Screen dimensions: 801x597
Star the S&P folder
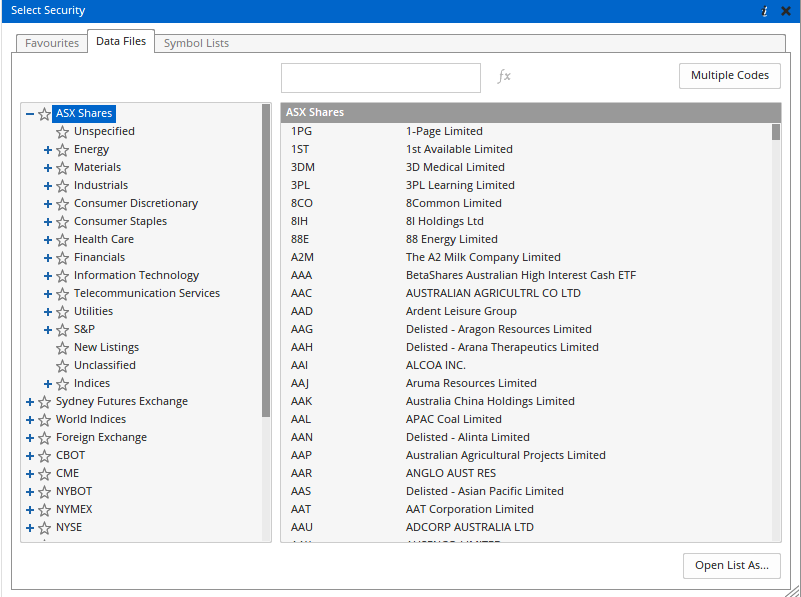point(62,329)
